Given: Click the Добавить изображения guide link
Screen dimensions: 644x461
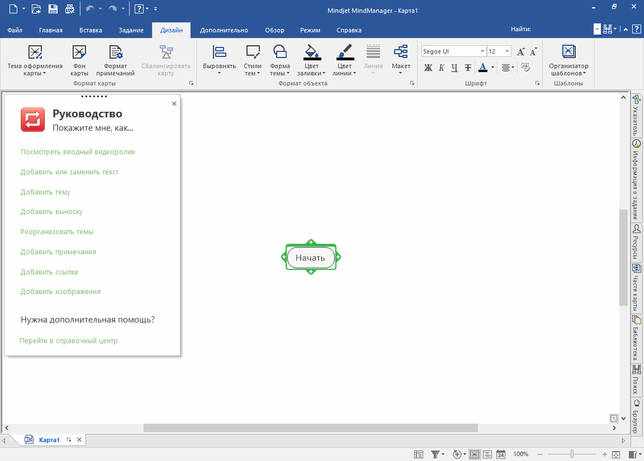Looking at the screenshot, I should pyautogui.click(x=60, y=291).
